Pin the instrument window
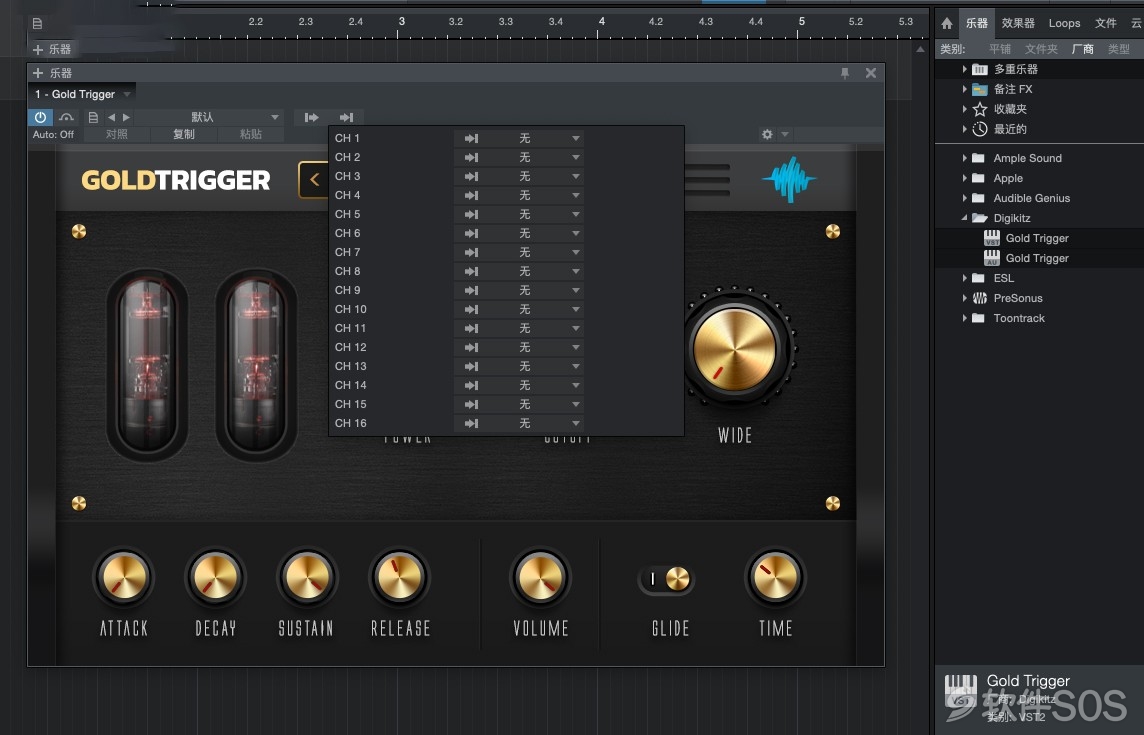This screenshot has width=1144, height=735. (845, 73)
